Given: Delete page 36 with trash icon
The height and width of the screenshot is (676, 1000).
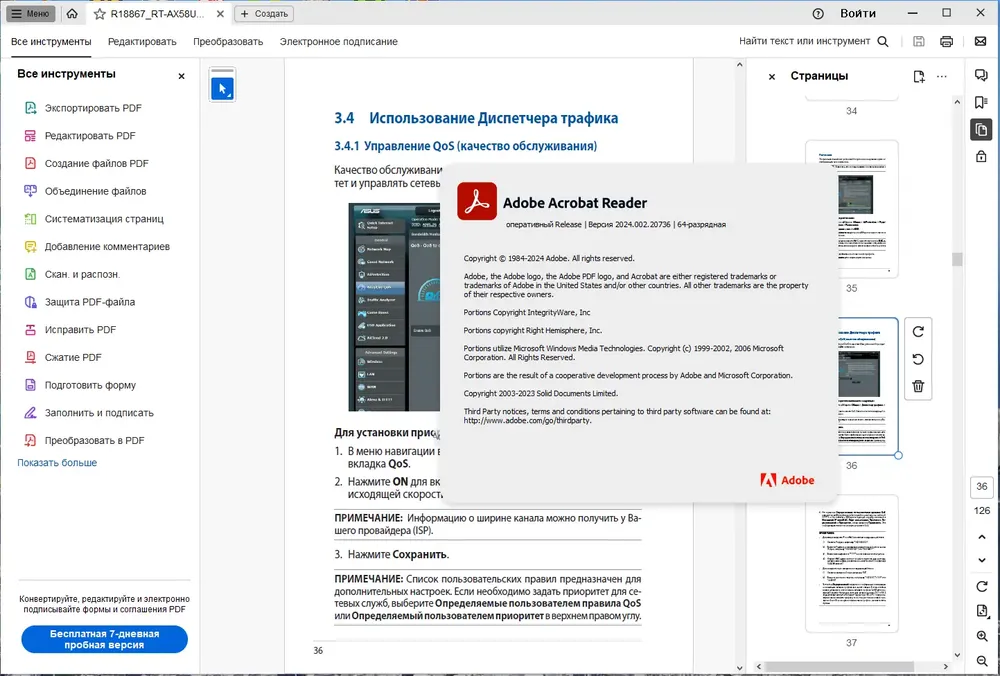Looking at the screenshot, I should tap(918, 386).
